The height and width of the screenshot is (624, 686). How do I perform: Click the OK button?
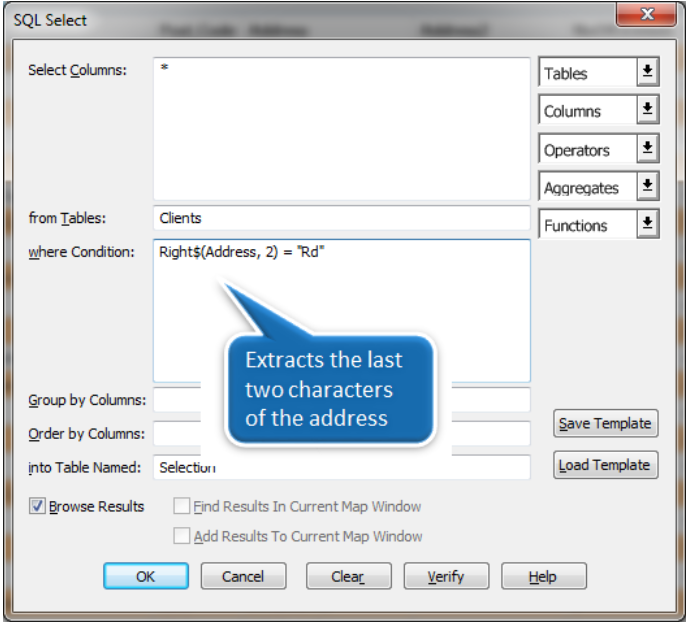coord(145,576)
